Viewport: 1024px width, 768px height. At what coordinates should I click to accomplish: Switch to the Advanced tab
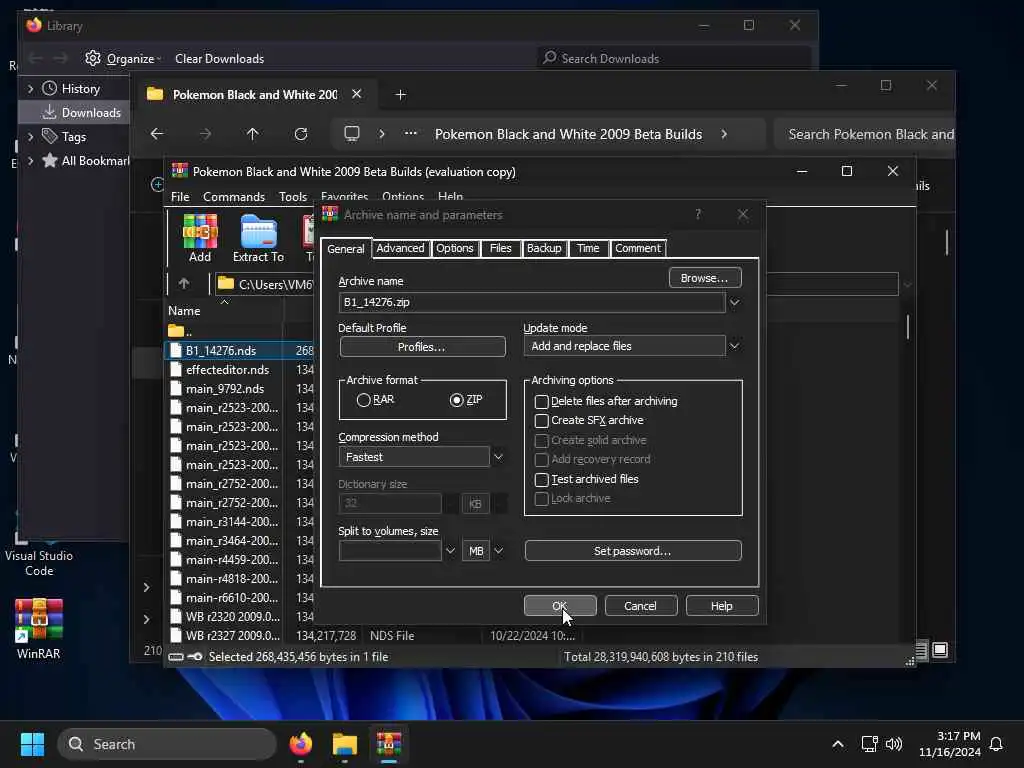pos(400,248)
